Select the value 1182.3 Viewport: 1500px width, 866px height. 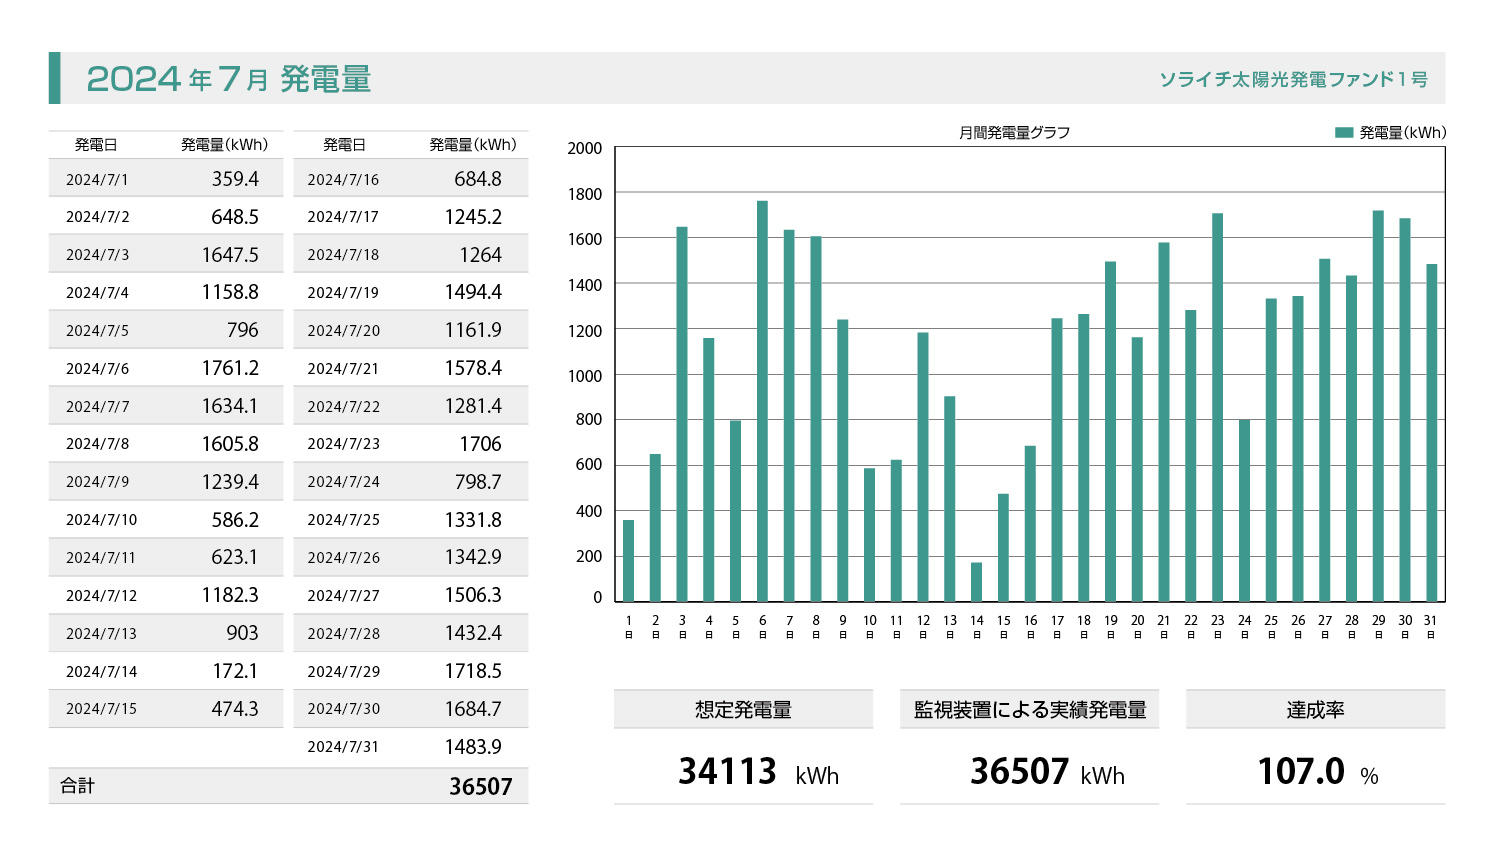coord(230,595)
